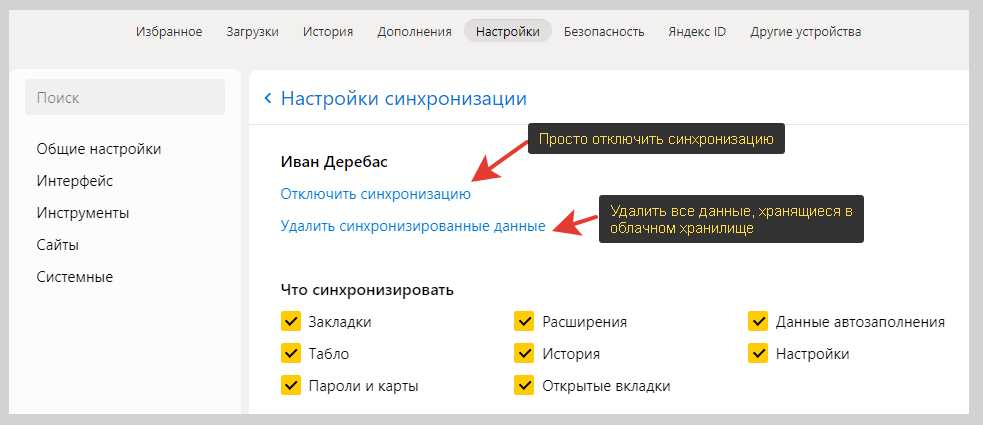This screenshot has height=425, width=983.
Task: Click the Поиск settings search field
Action: pyautogui.click(x=125, y=98)
